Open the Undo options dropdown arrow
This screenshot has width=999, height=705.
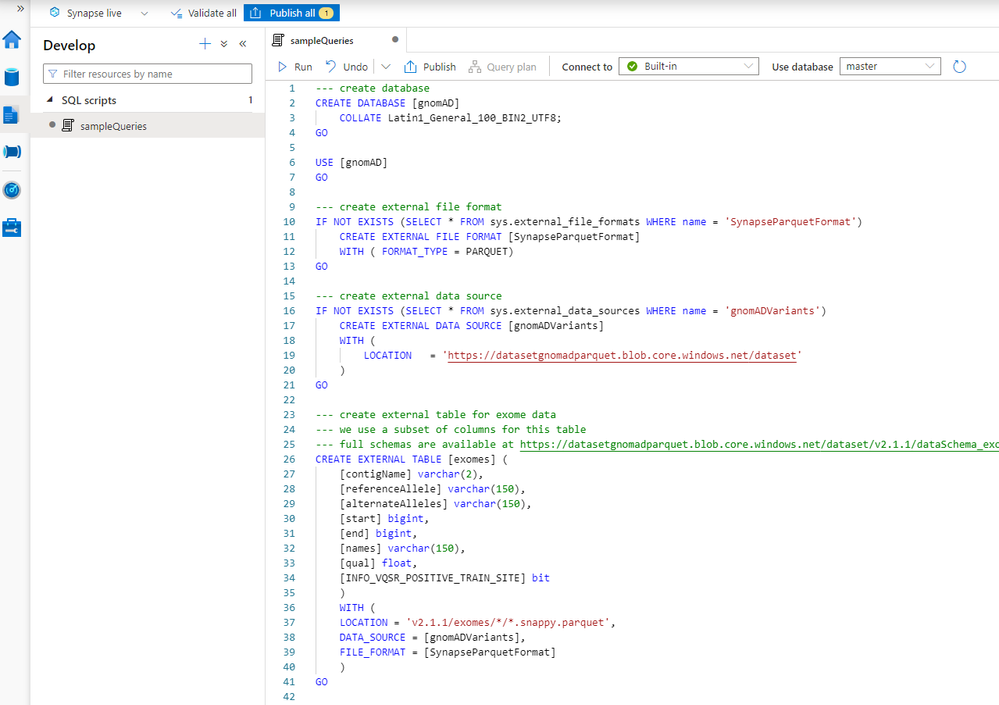386,66
